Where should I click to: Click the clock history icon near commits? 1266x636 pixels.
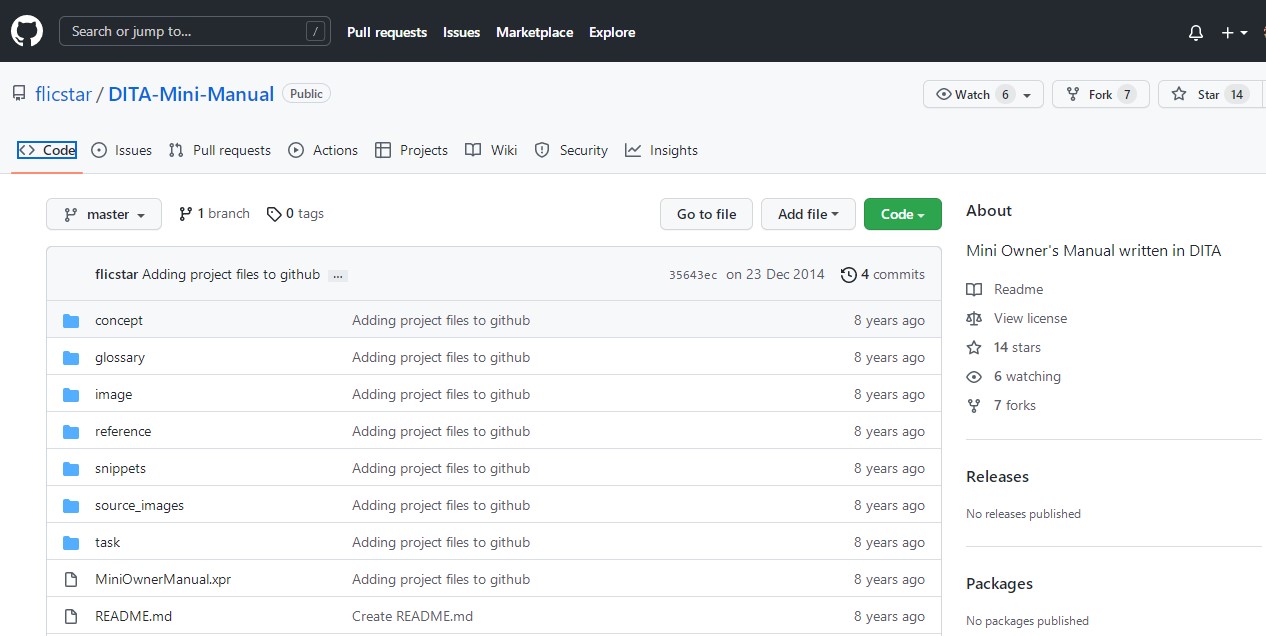[x=849, y=274]
